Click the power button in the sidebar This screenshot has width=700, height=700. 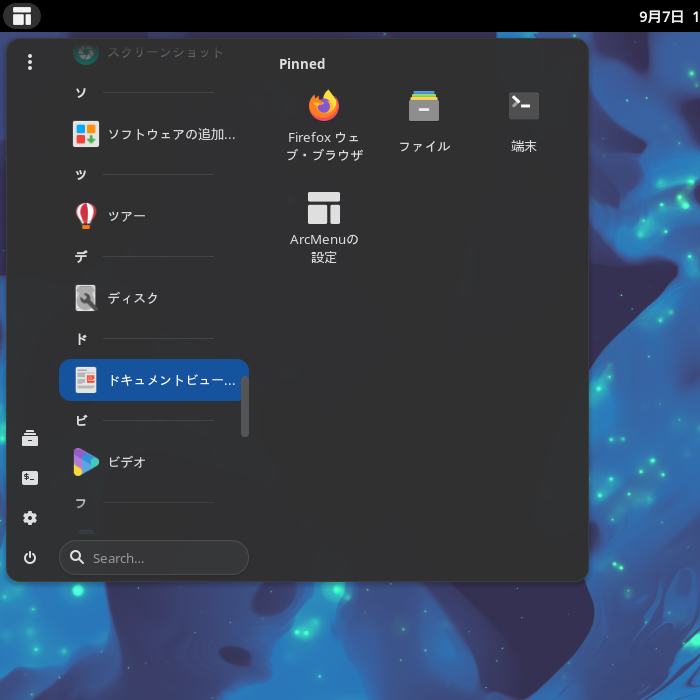30,558
